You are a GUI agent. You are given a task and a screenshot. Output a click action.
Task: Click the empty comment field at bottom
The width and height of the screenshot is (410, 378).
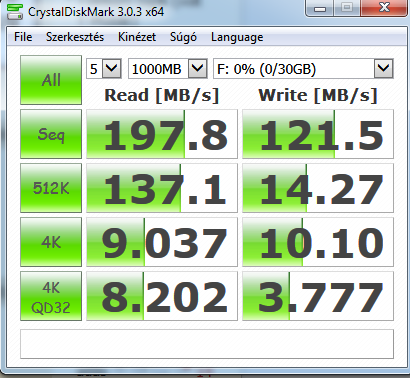[207, 344]
